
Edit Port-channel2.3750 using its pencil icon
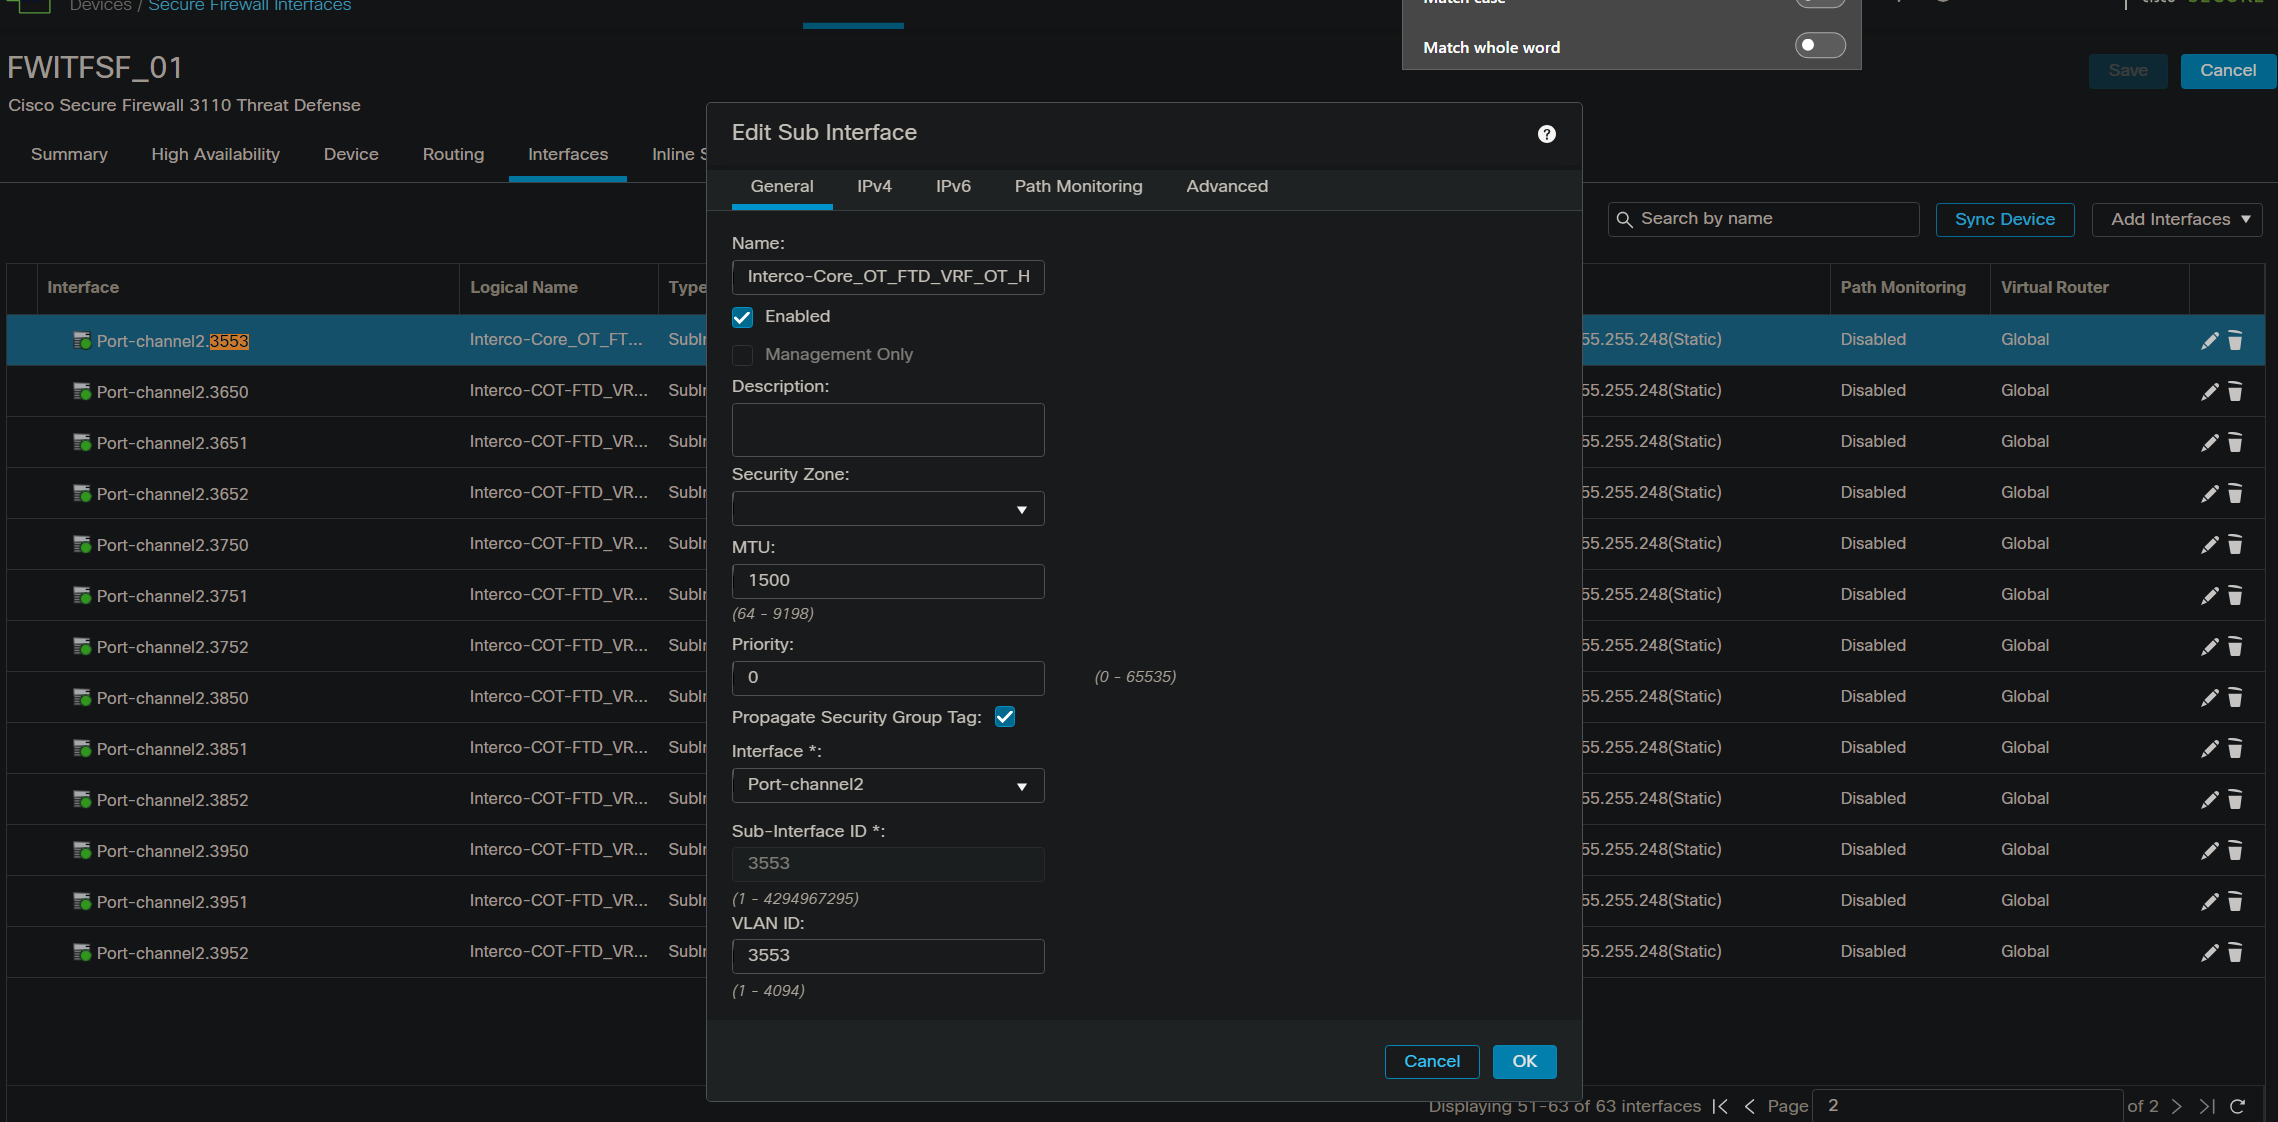click(2210, 545)
